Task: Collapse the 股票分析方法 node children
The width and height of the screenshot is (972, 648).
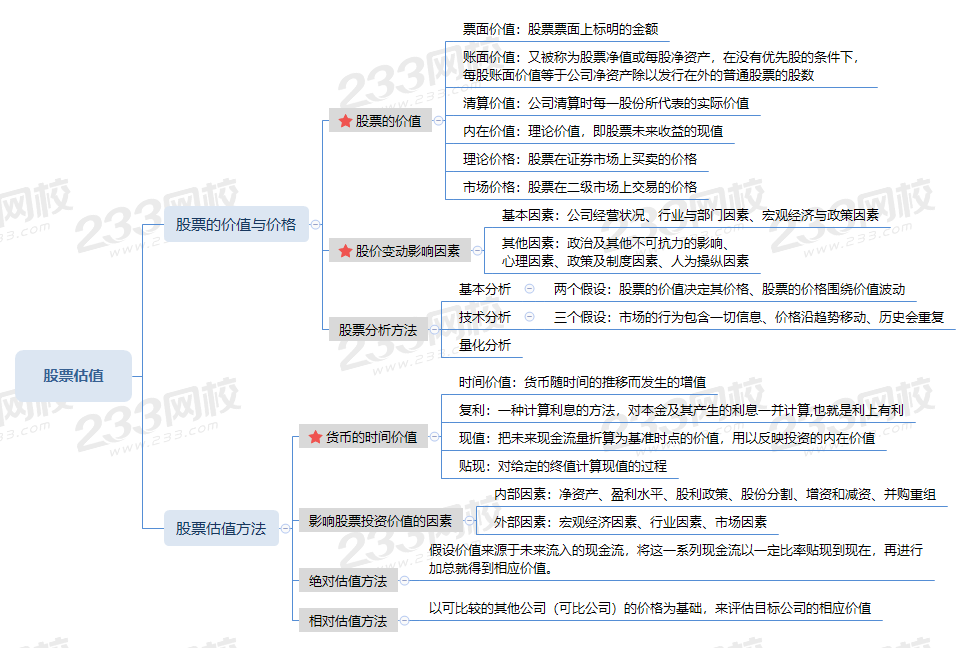Action: click(435, 330)
